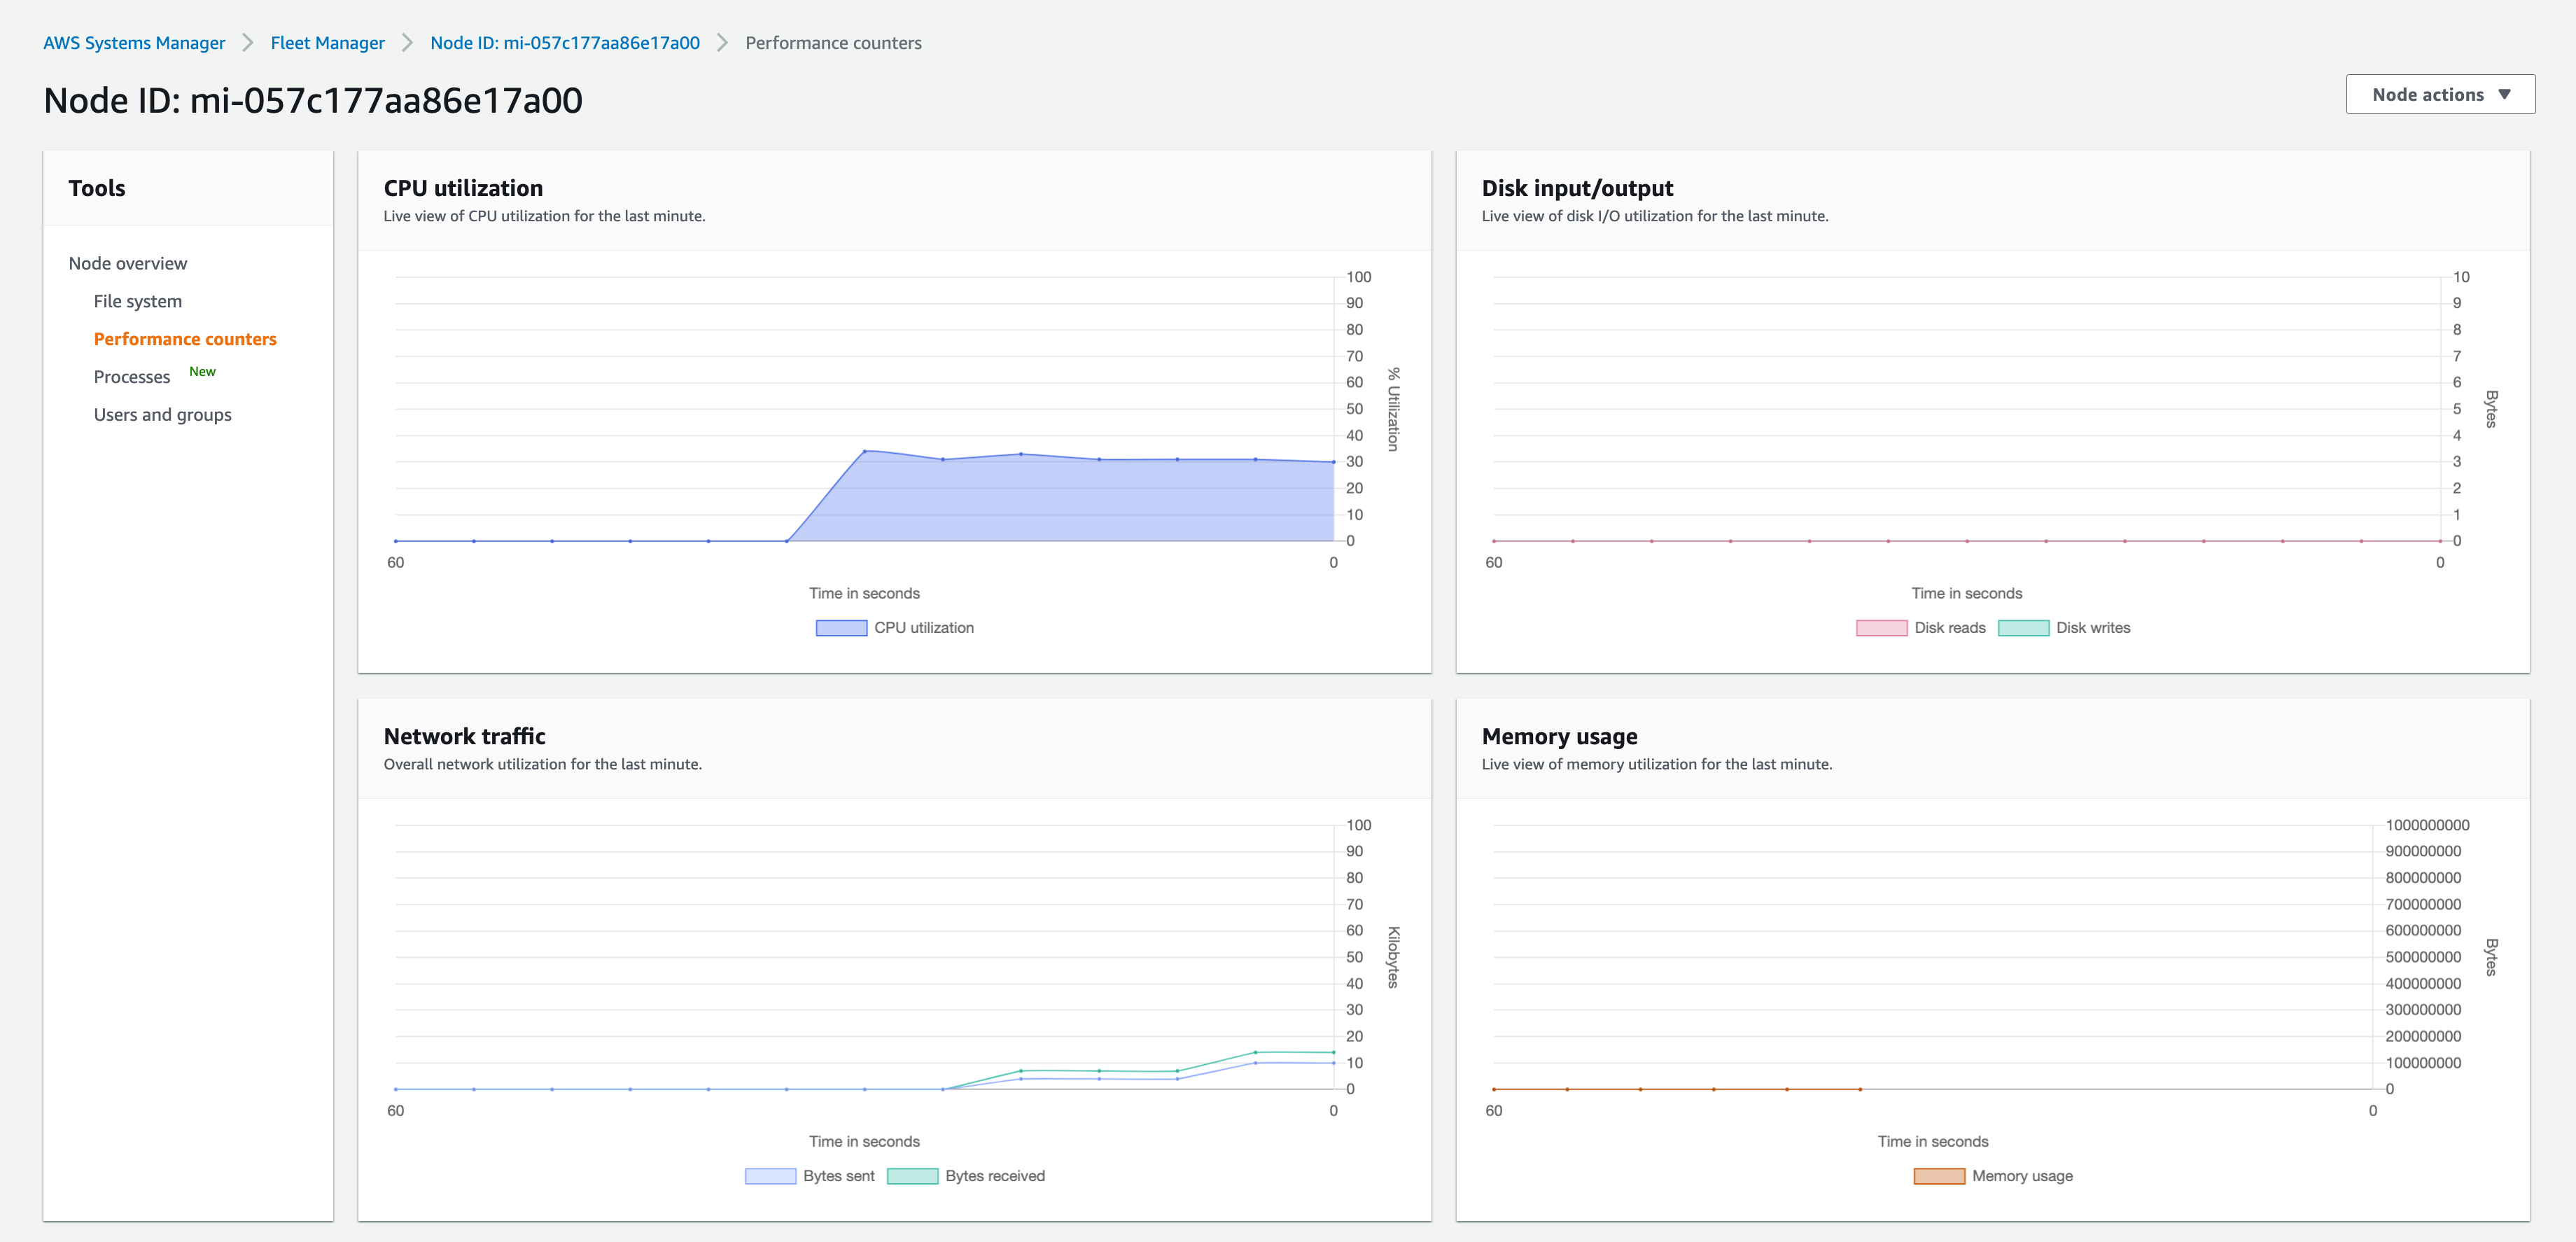
Task: Open Processes tool in sidebar
Action: tap(132, 377)
